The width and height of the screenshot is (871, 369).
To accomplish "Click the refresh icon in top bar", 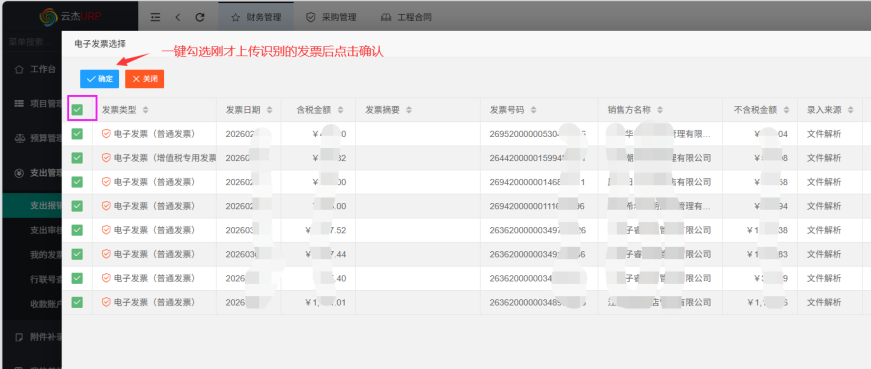I will [x=200, y=17].
